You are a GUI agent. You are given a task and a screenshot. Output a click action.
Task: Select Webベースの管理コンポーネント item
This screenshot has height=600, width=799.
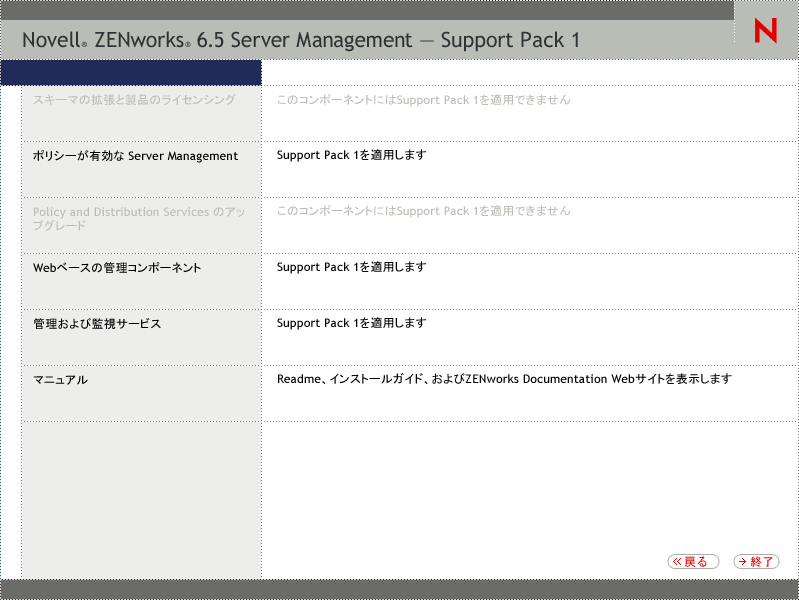coord(117,268)
